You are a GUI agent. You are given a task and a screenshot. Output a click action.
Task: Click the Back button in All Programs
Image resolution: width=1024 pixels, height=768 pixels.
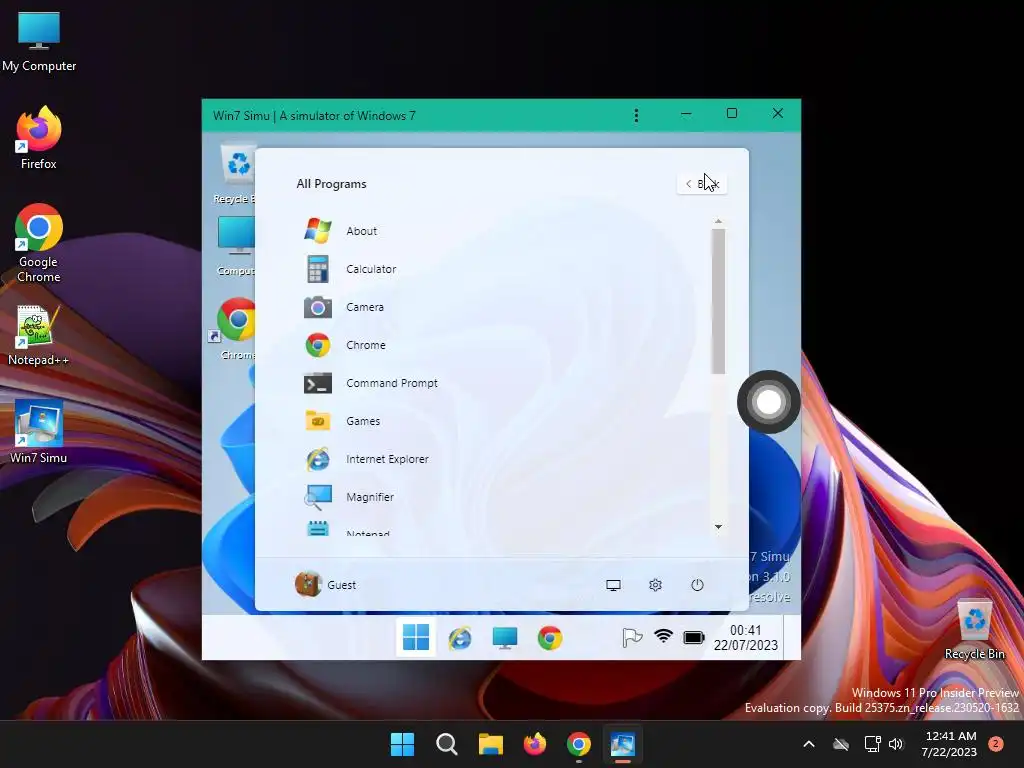[702, 184]
